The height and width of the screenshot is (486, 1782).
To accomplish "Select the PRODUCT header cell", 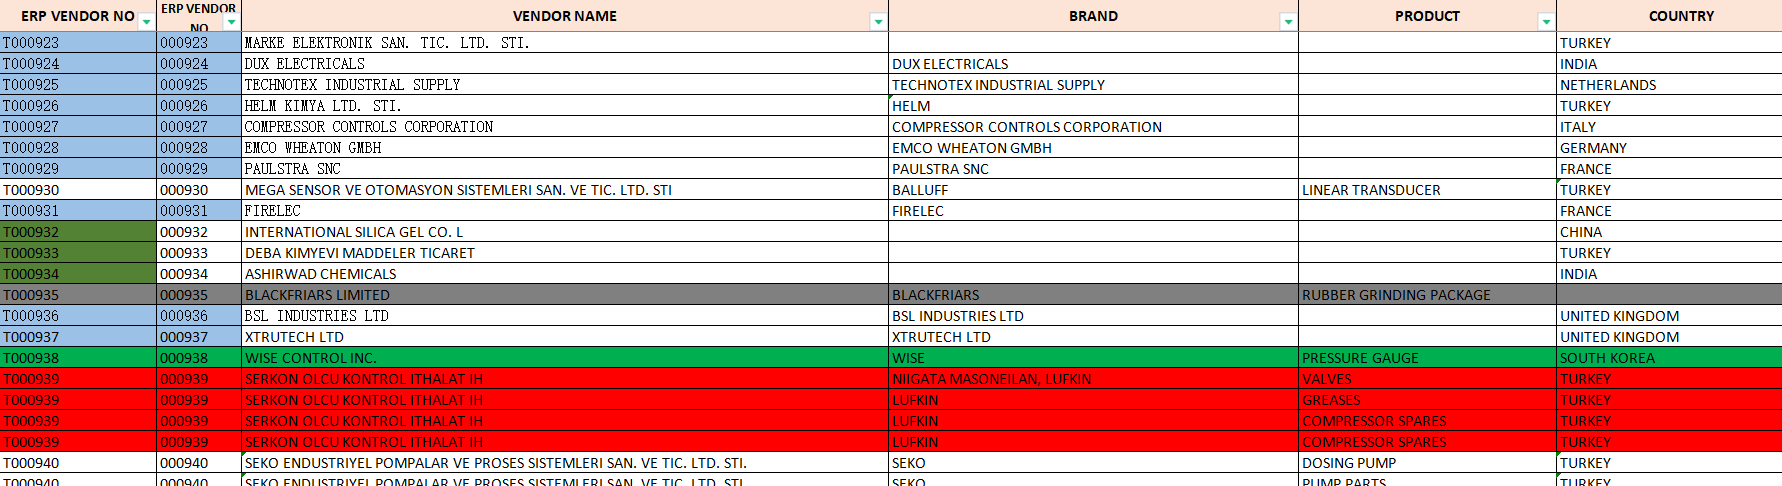I will tap(1427, 16).
